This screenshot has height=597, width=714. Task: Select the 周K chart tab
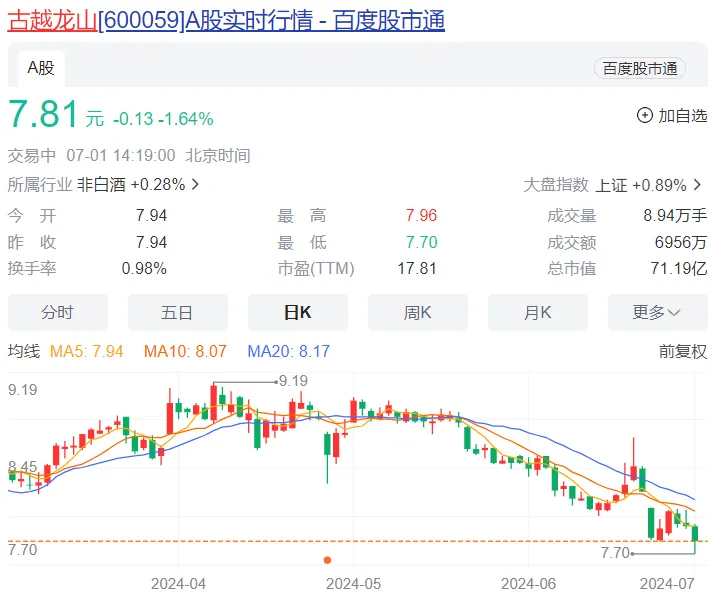point(418,312)
